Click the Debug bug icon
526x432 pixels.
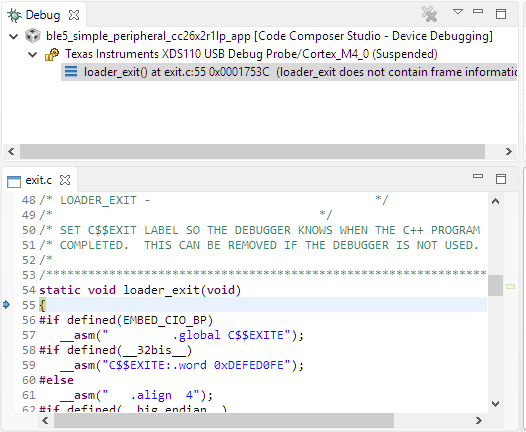[x=14, y=15]
